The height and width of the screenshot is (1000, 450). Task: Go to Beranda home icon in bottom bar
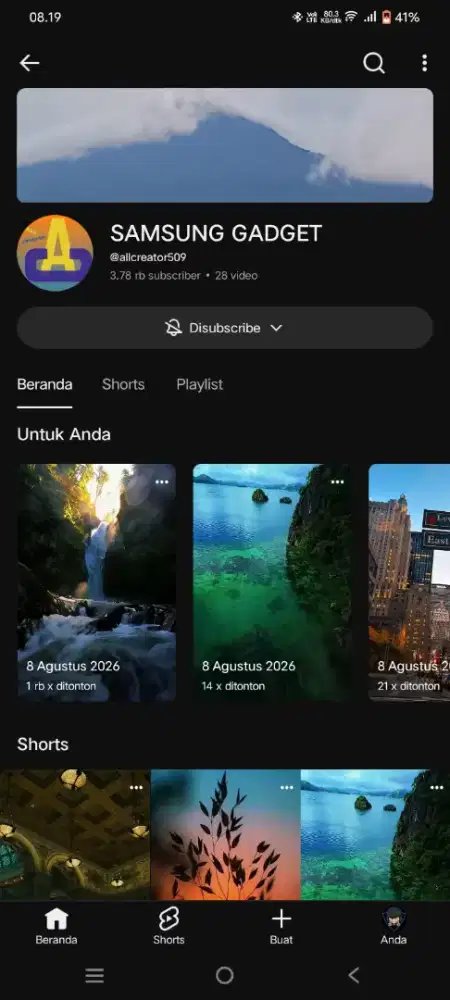pos(56,919)
